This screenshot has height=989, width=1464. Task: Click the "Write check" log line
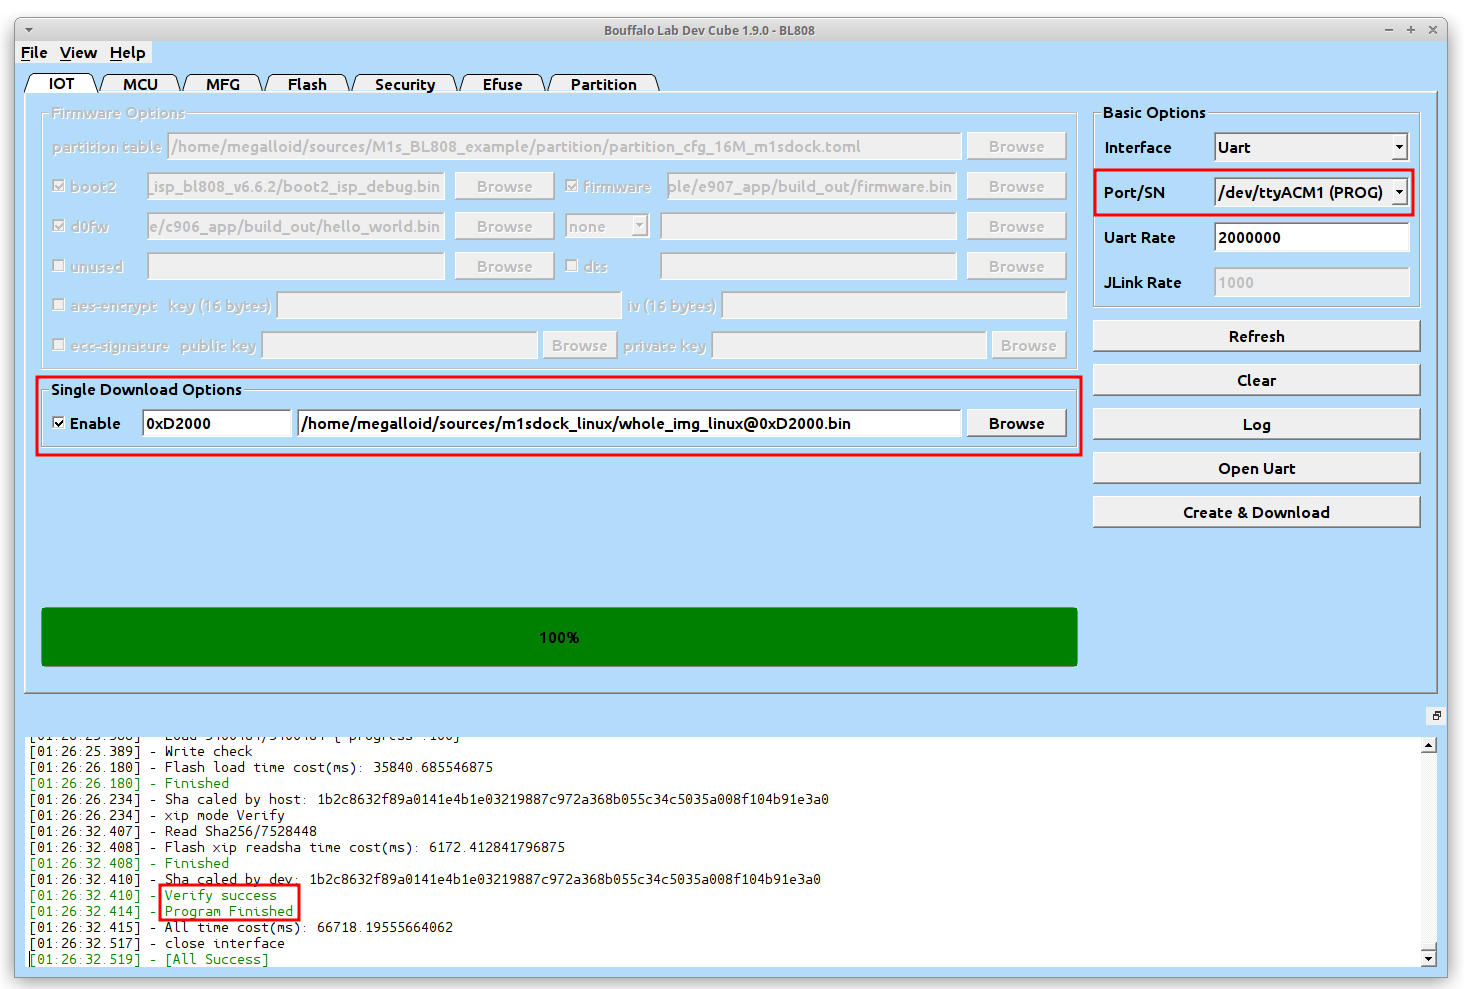(x=208, y=751)
